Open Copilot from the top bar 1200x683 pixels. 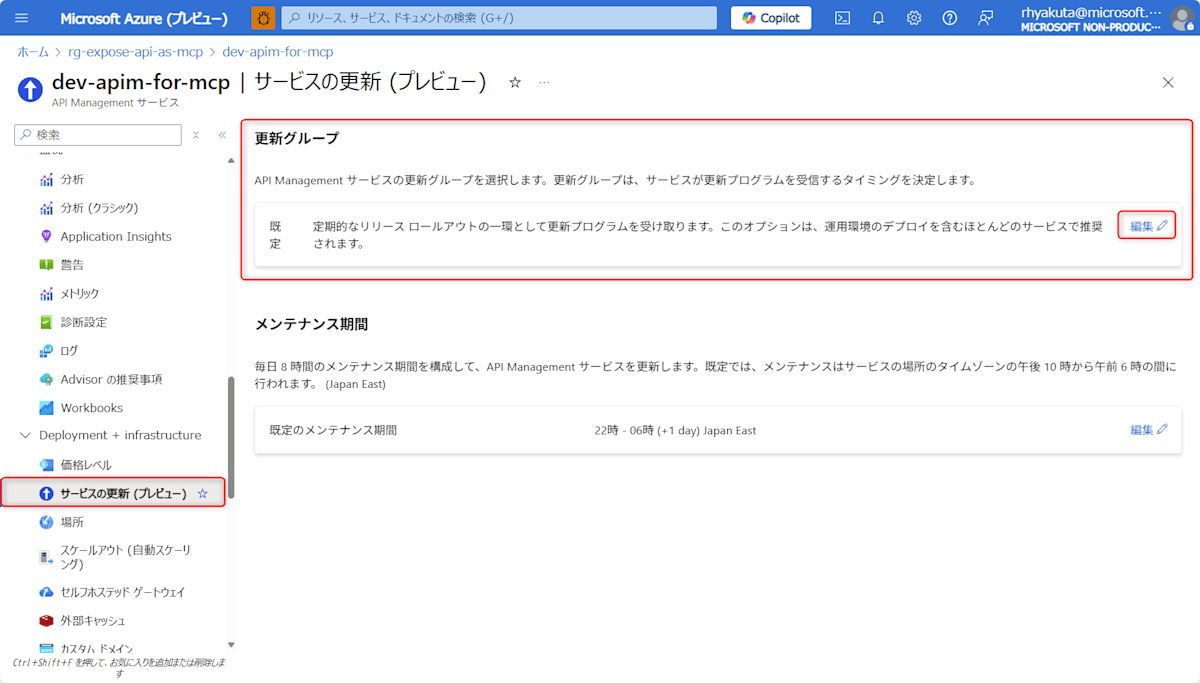coord(771,18)
